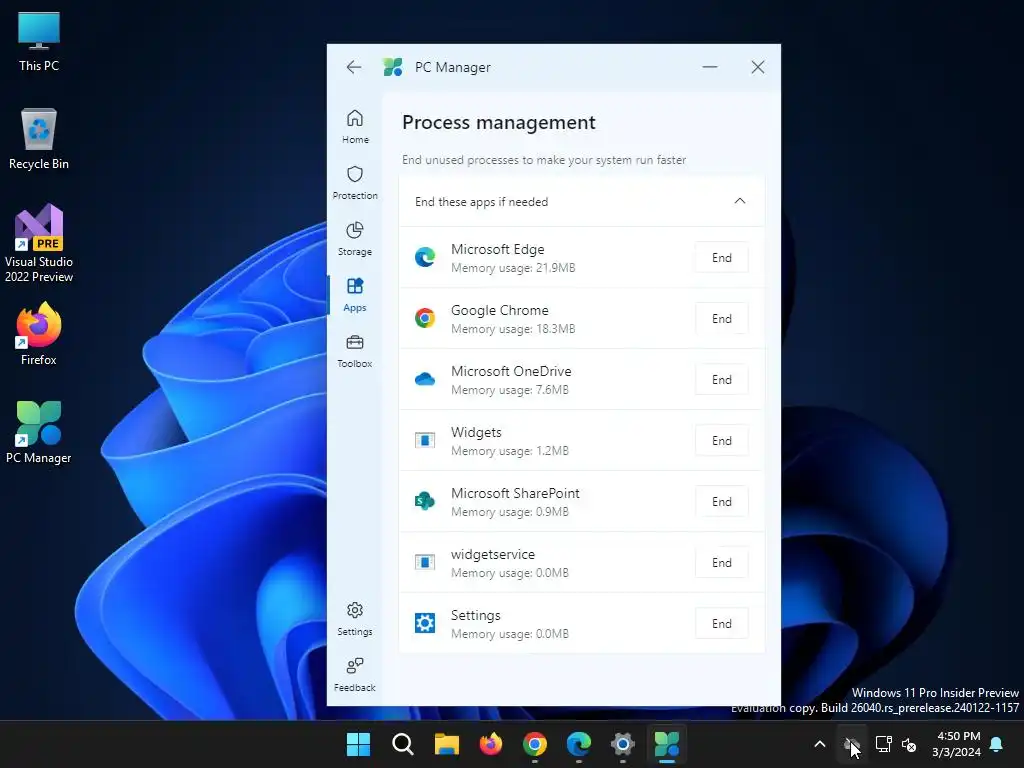Go back with the PC Manager back arrow
Image resolution: width=1024 pixels, height=768 pixels.
(353, 67)
